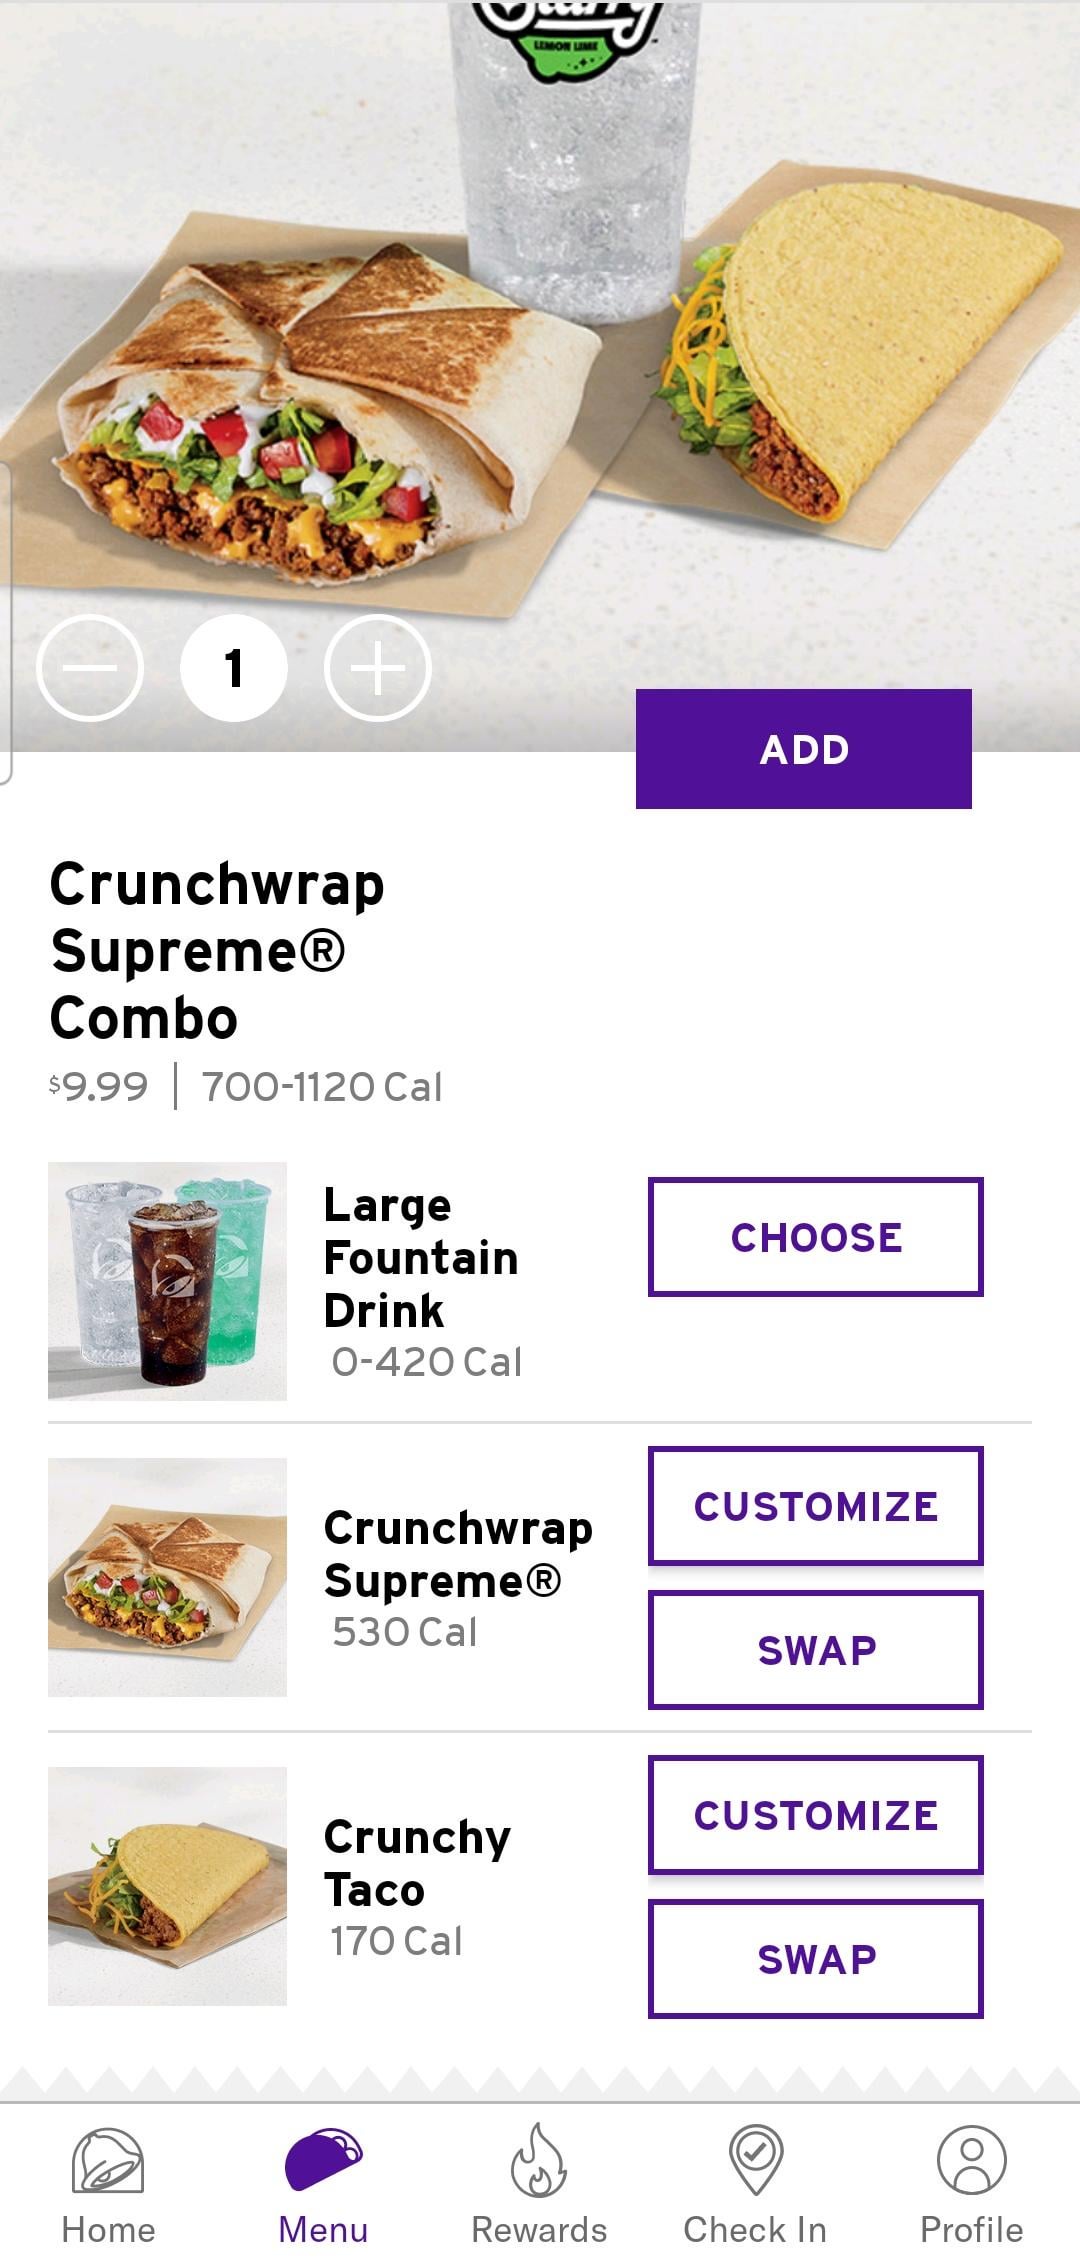Open Rewards flame icon
1080x2266 pixels.
coord(539,2162)
